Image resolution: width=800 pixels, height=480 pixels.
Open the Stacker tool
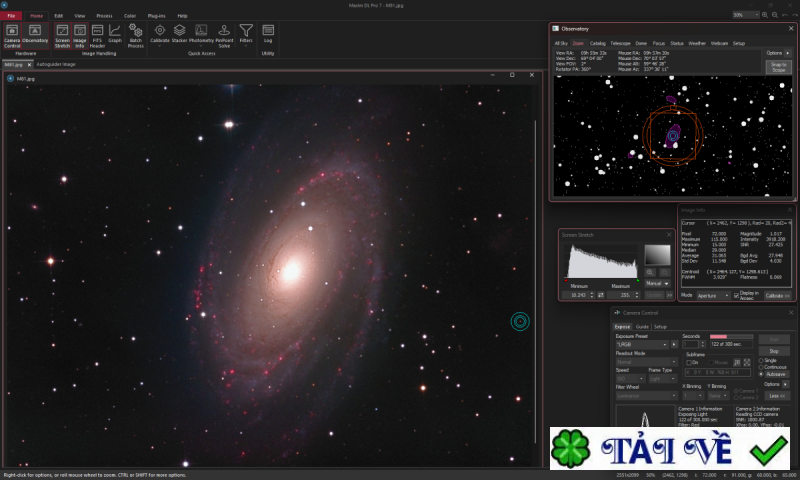(x=179, y=34)
